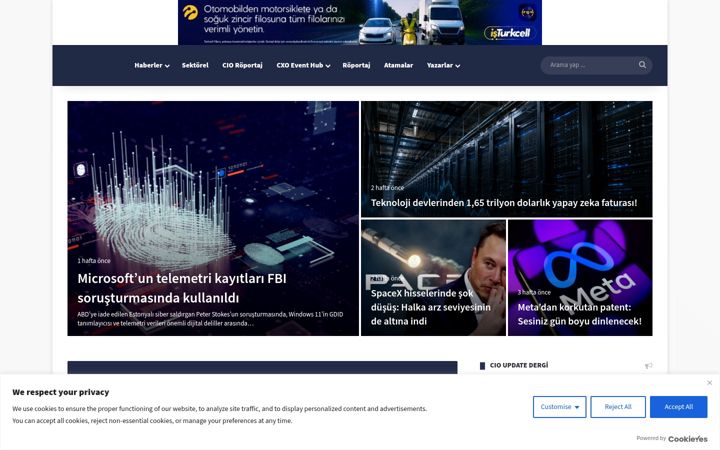720x450 pixels.
Task: Accept all cookies
Action: click(678, 407)
